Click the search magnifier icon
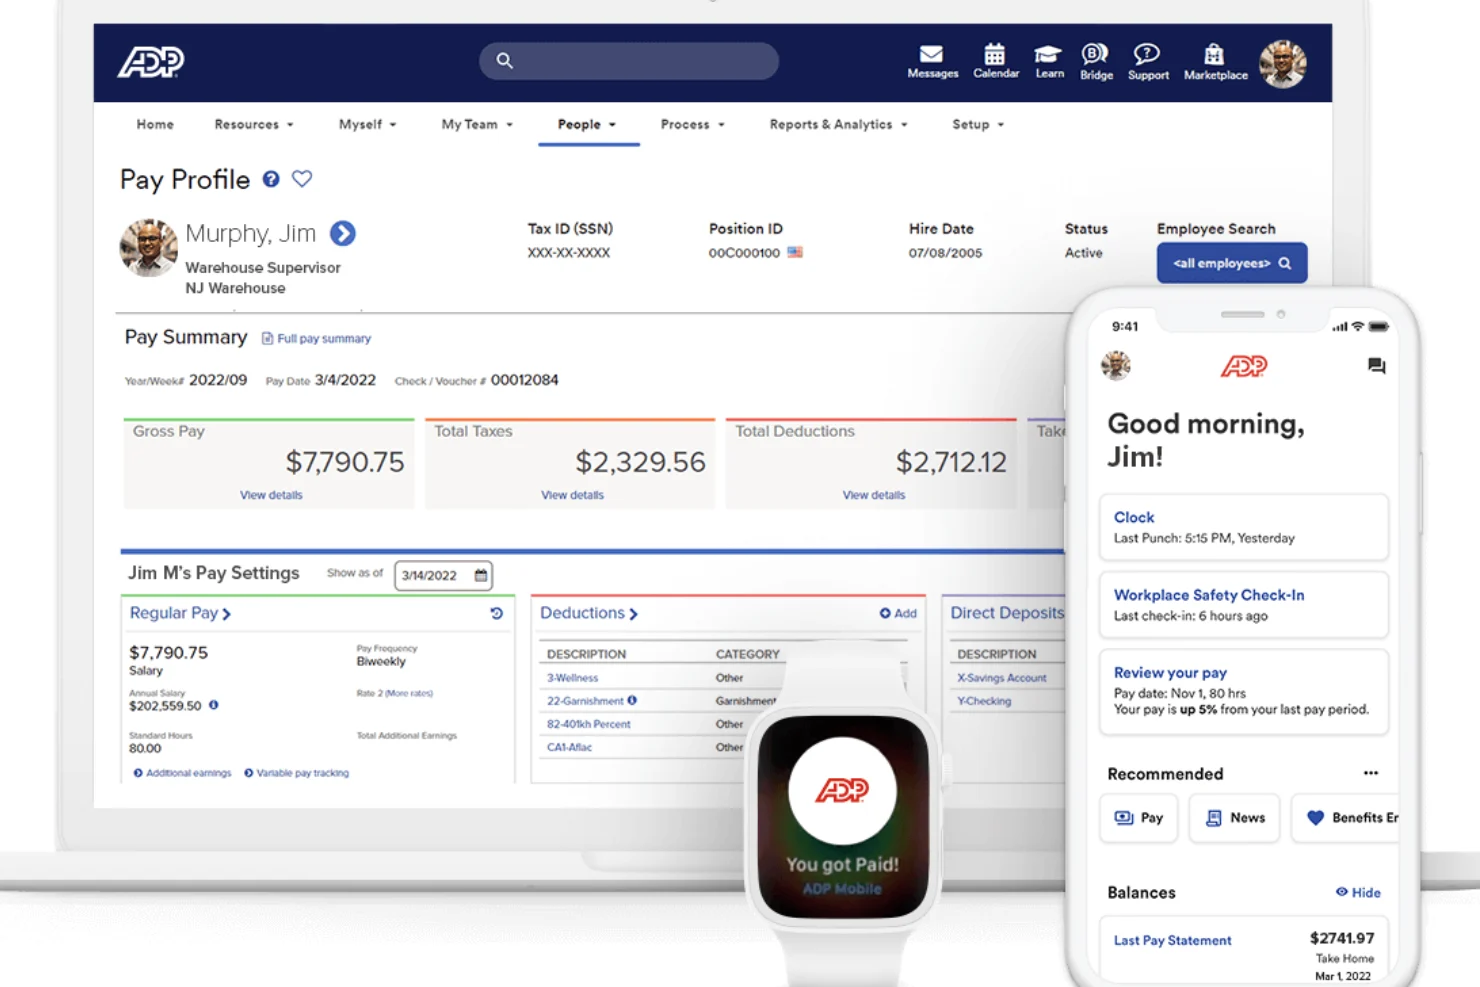 click(505, 61)
